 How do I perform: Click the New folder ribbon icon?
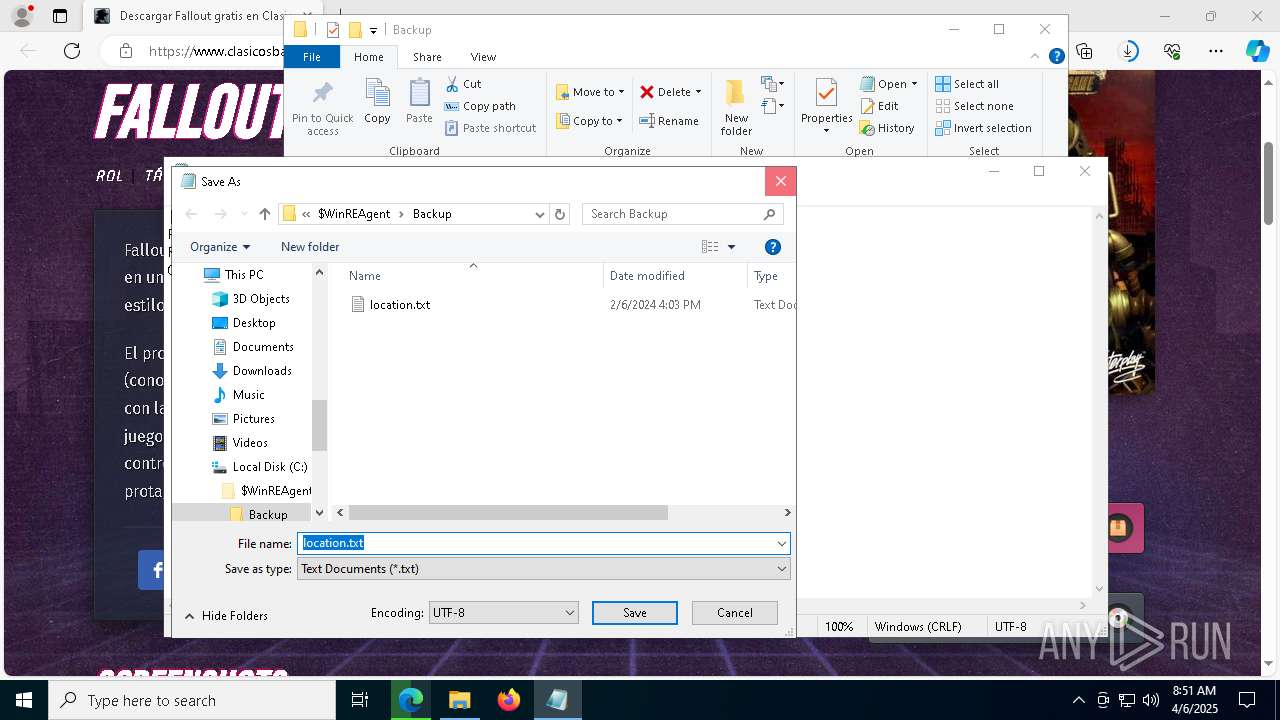[x=735, y=93]
